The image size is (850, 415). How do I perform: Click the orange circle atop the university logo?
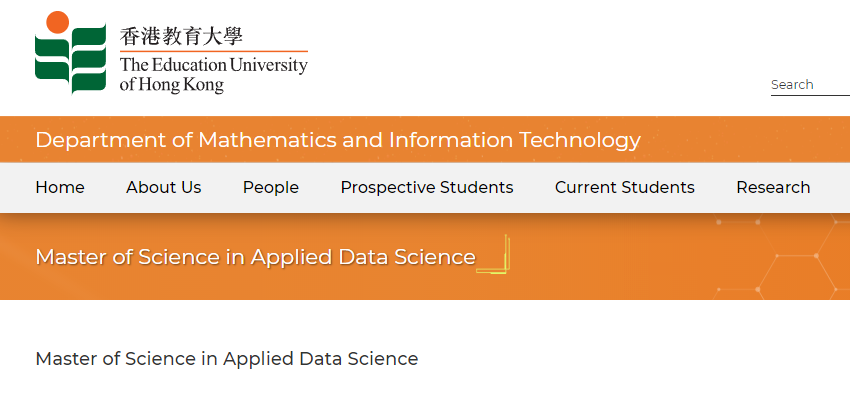pos(58,22)
